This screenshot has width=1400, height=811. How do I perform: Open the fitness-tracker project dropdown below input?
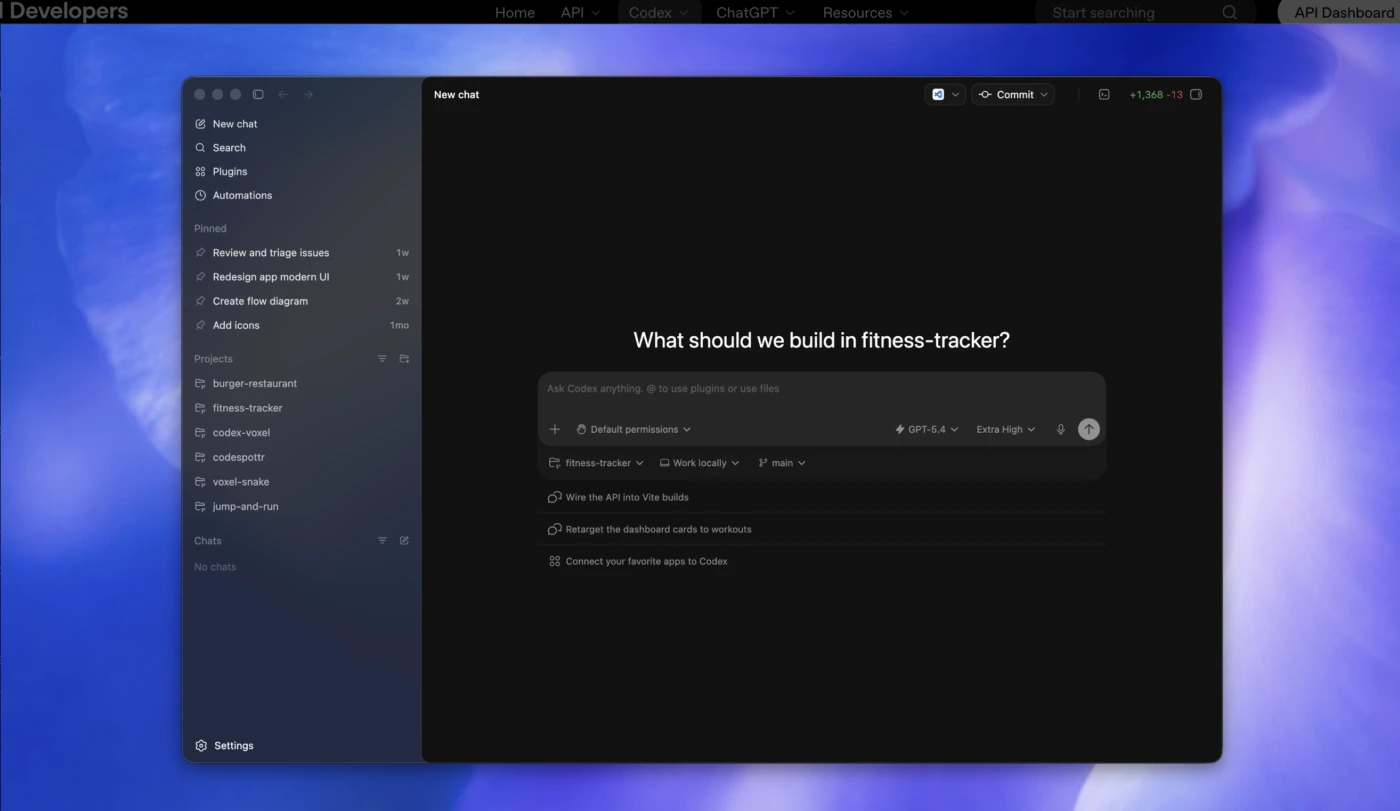(596, 463)
